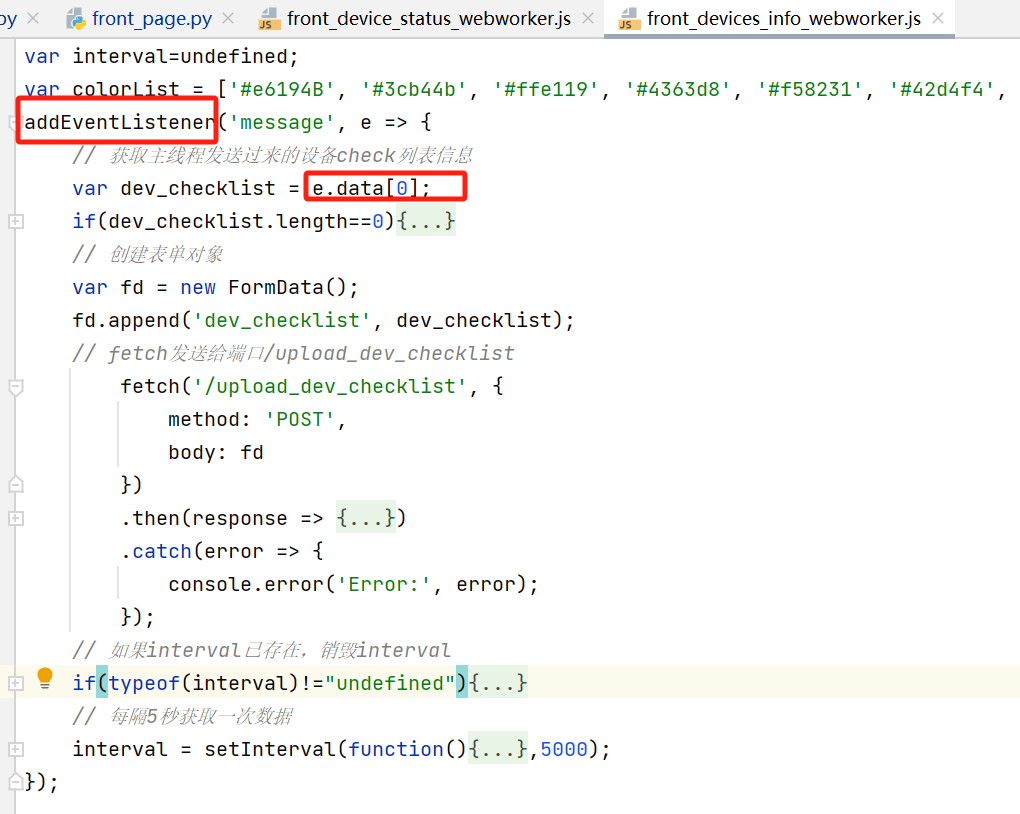Click folded {...} placeholder after setInterval function()

click(x=498, y=749)
